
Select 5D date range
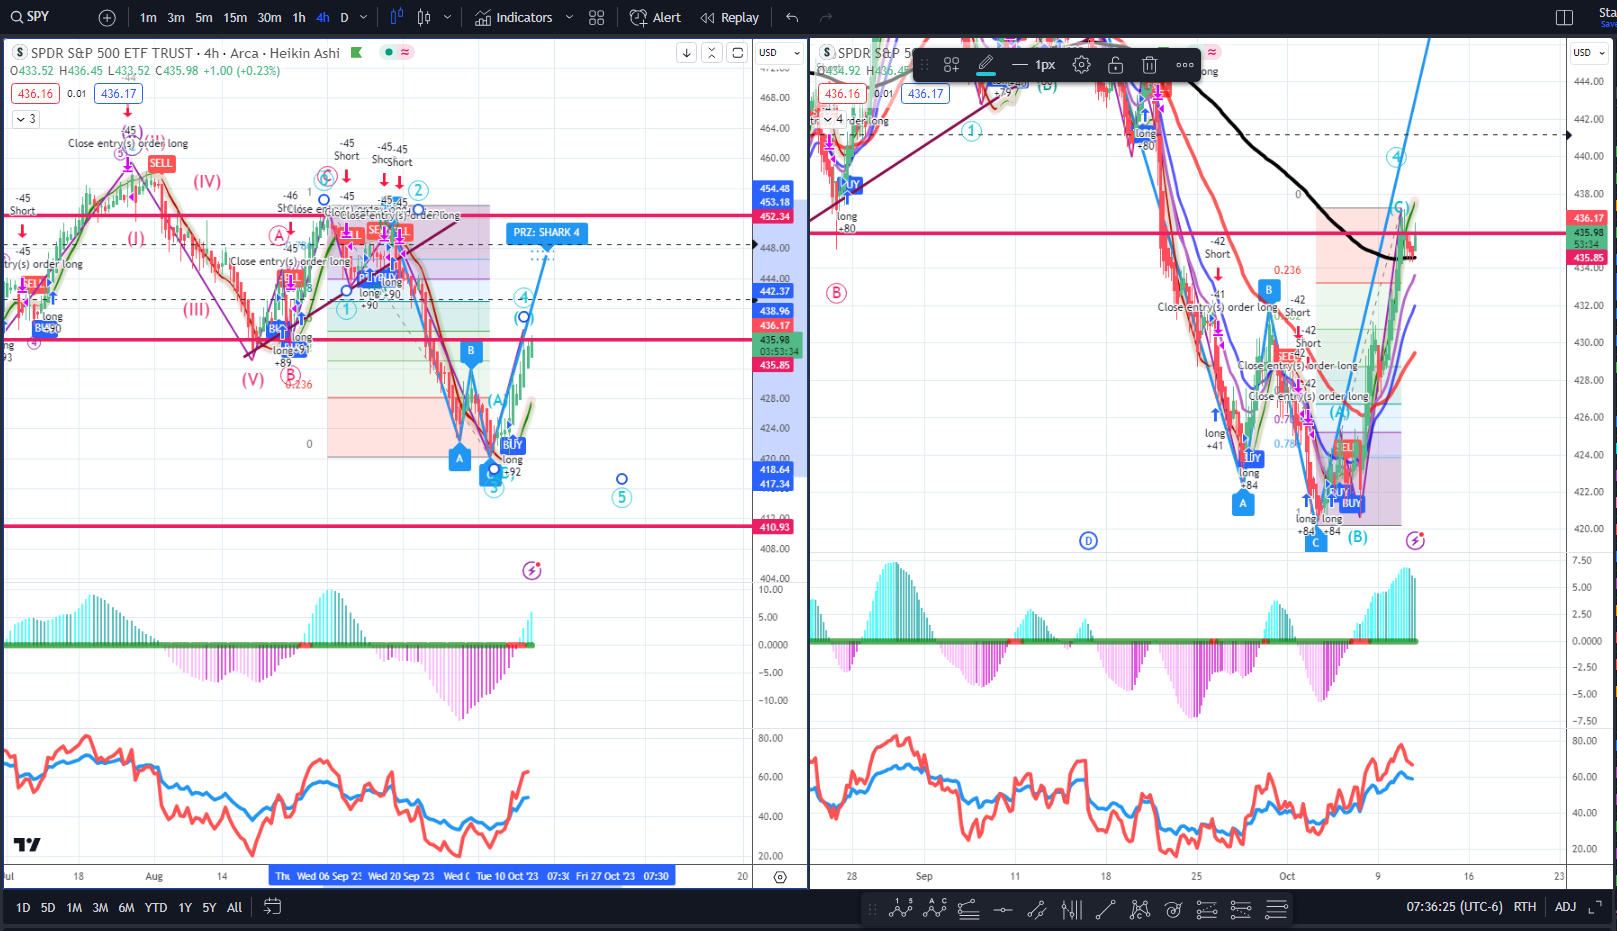tap(48, 908)
